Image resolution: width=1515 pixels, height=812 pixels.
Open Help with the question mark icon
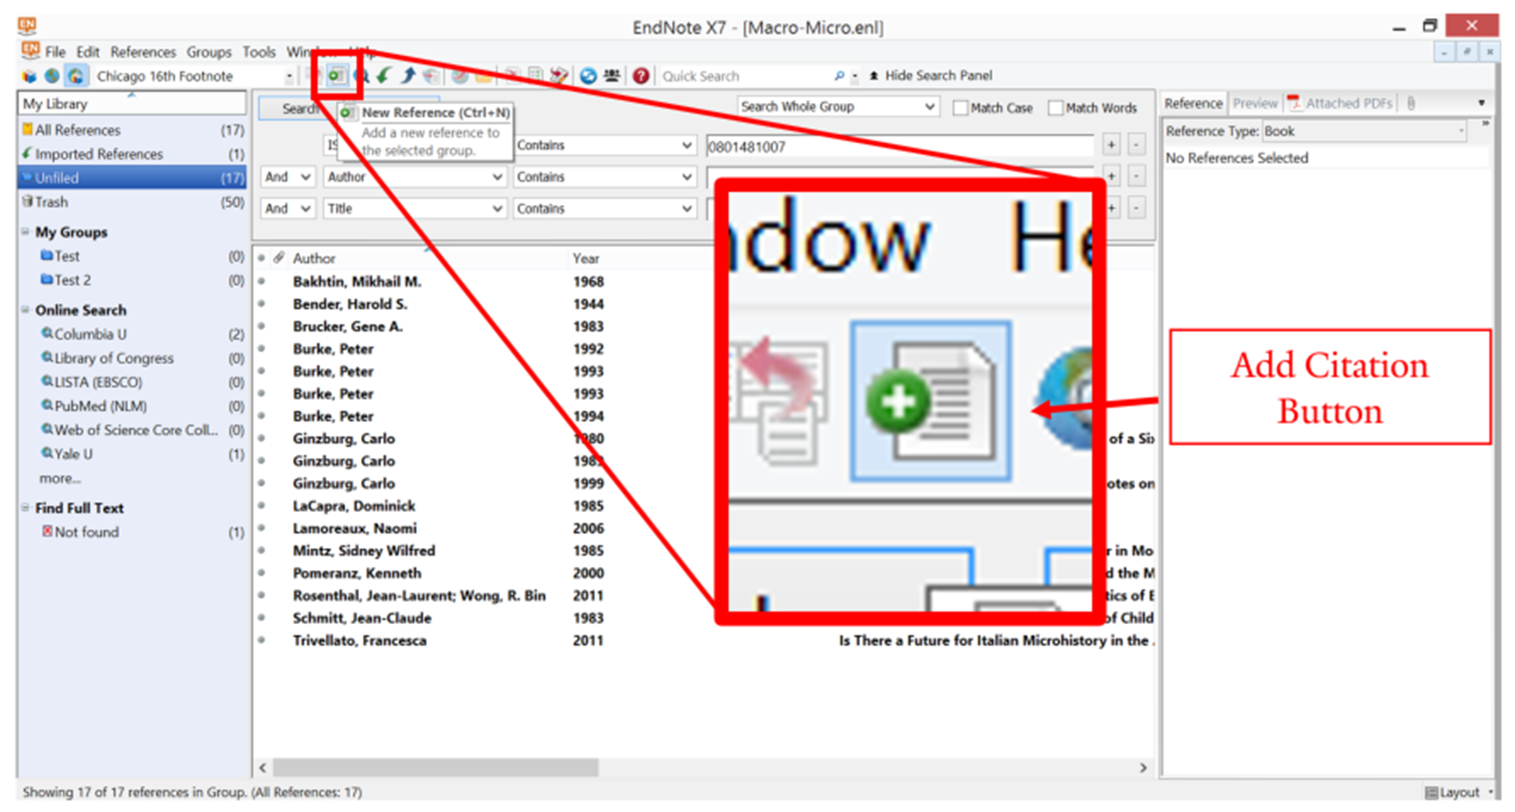641,76
